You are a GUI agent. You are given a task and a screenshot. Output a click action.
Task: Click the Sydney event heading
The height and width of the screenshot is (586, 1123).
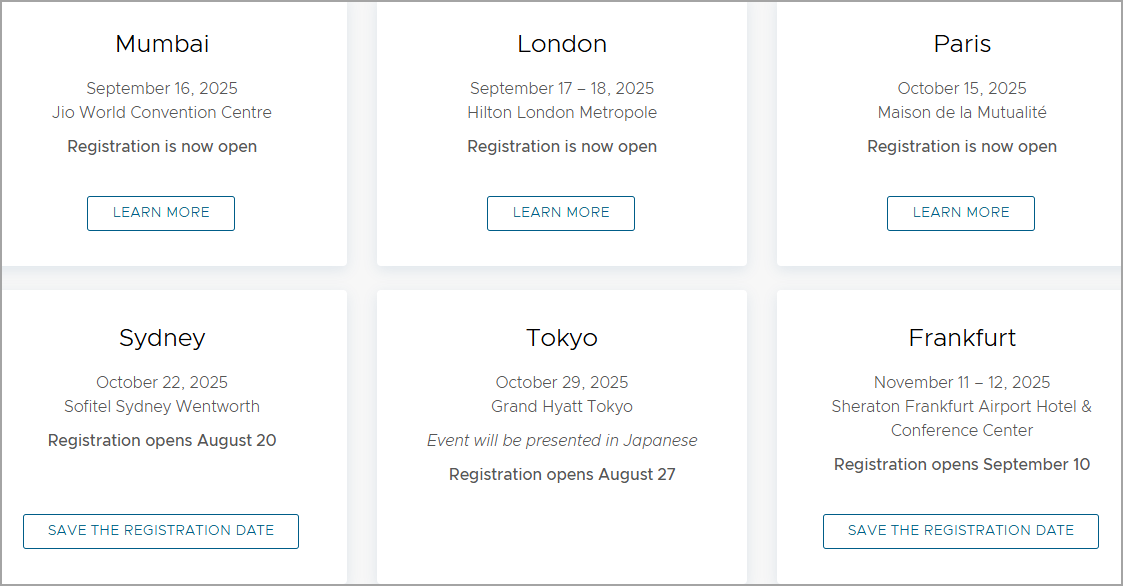(x=162, y=338)
